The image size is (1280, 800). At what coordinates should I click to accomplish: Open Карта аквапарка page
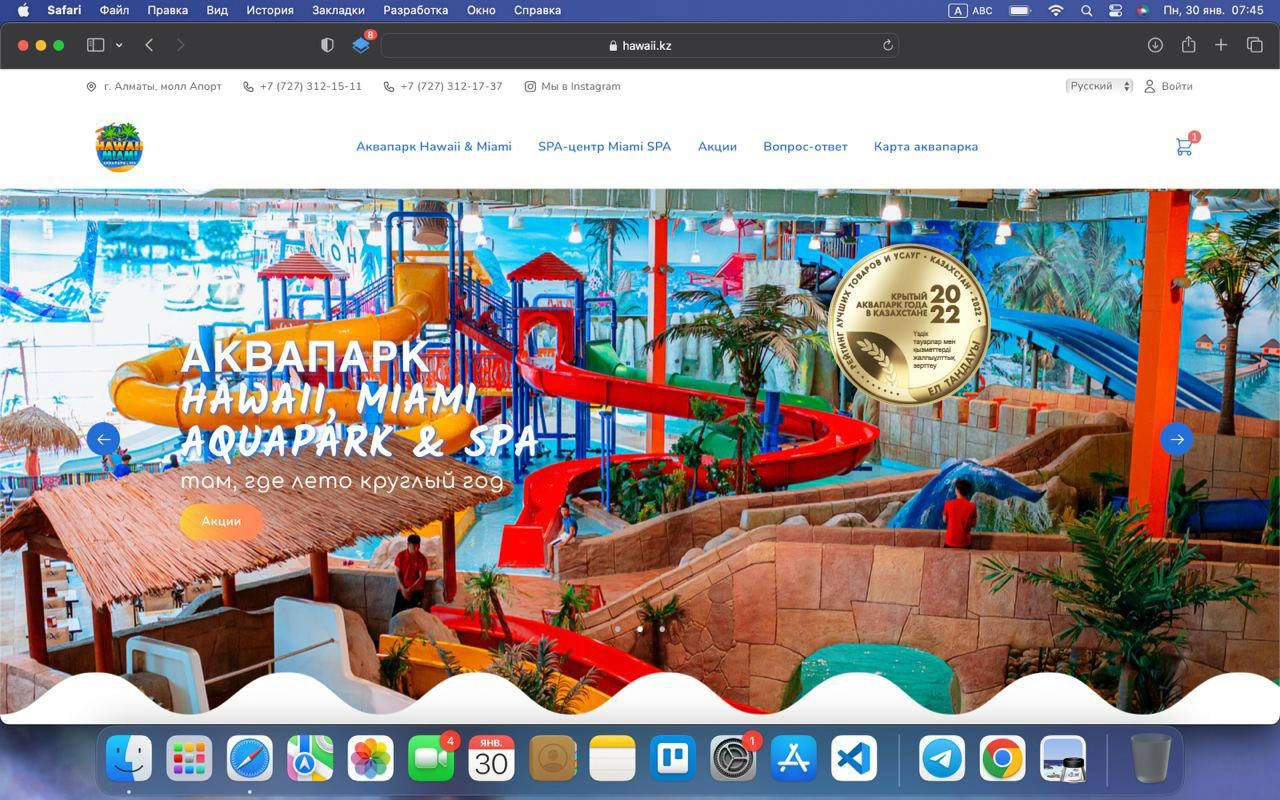coord(926,146)
